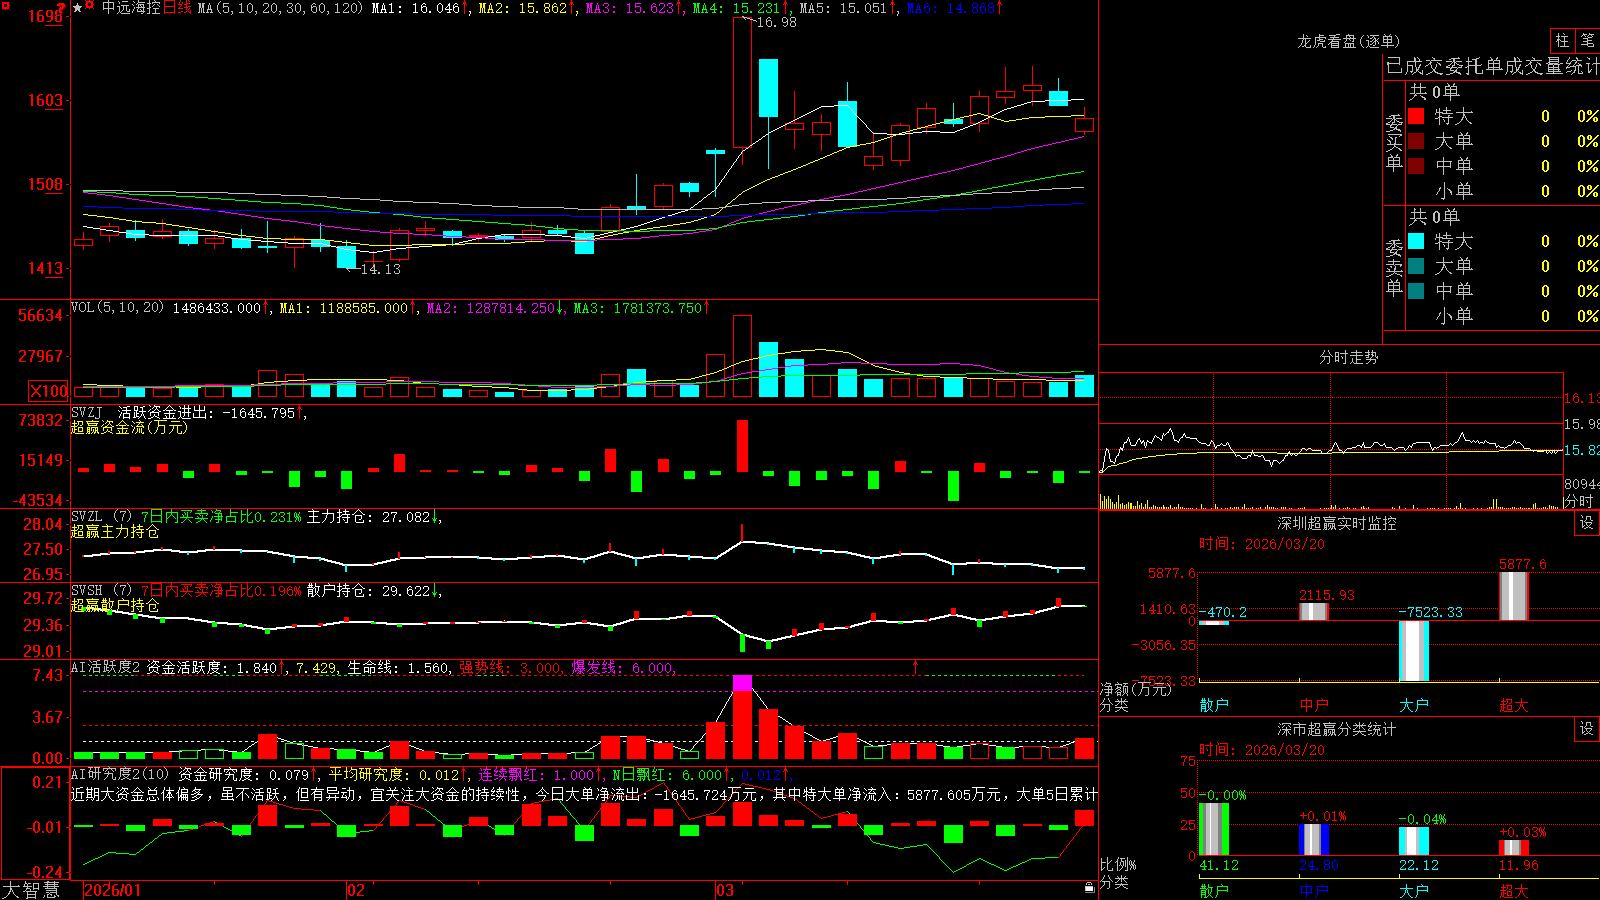Click the 14.13 low price label
This screenshot has height=900, width=1600.
tap(380, 269)
